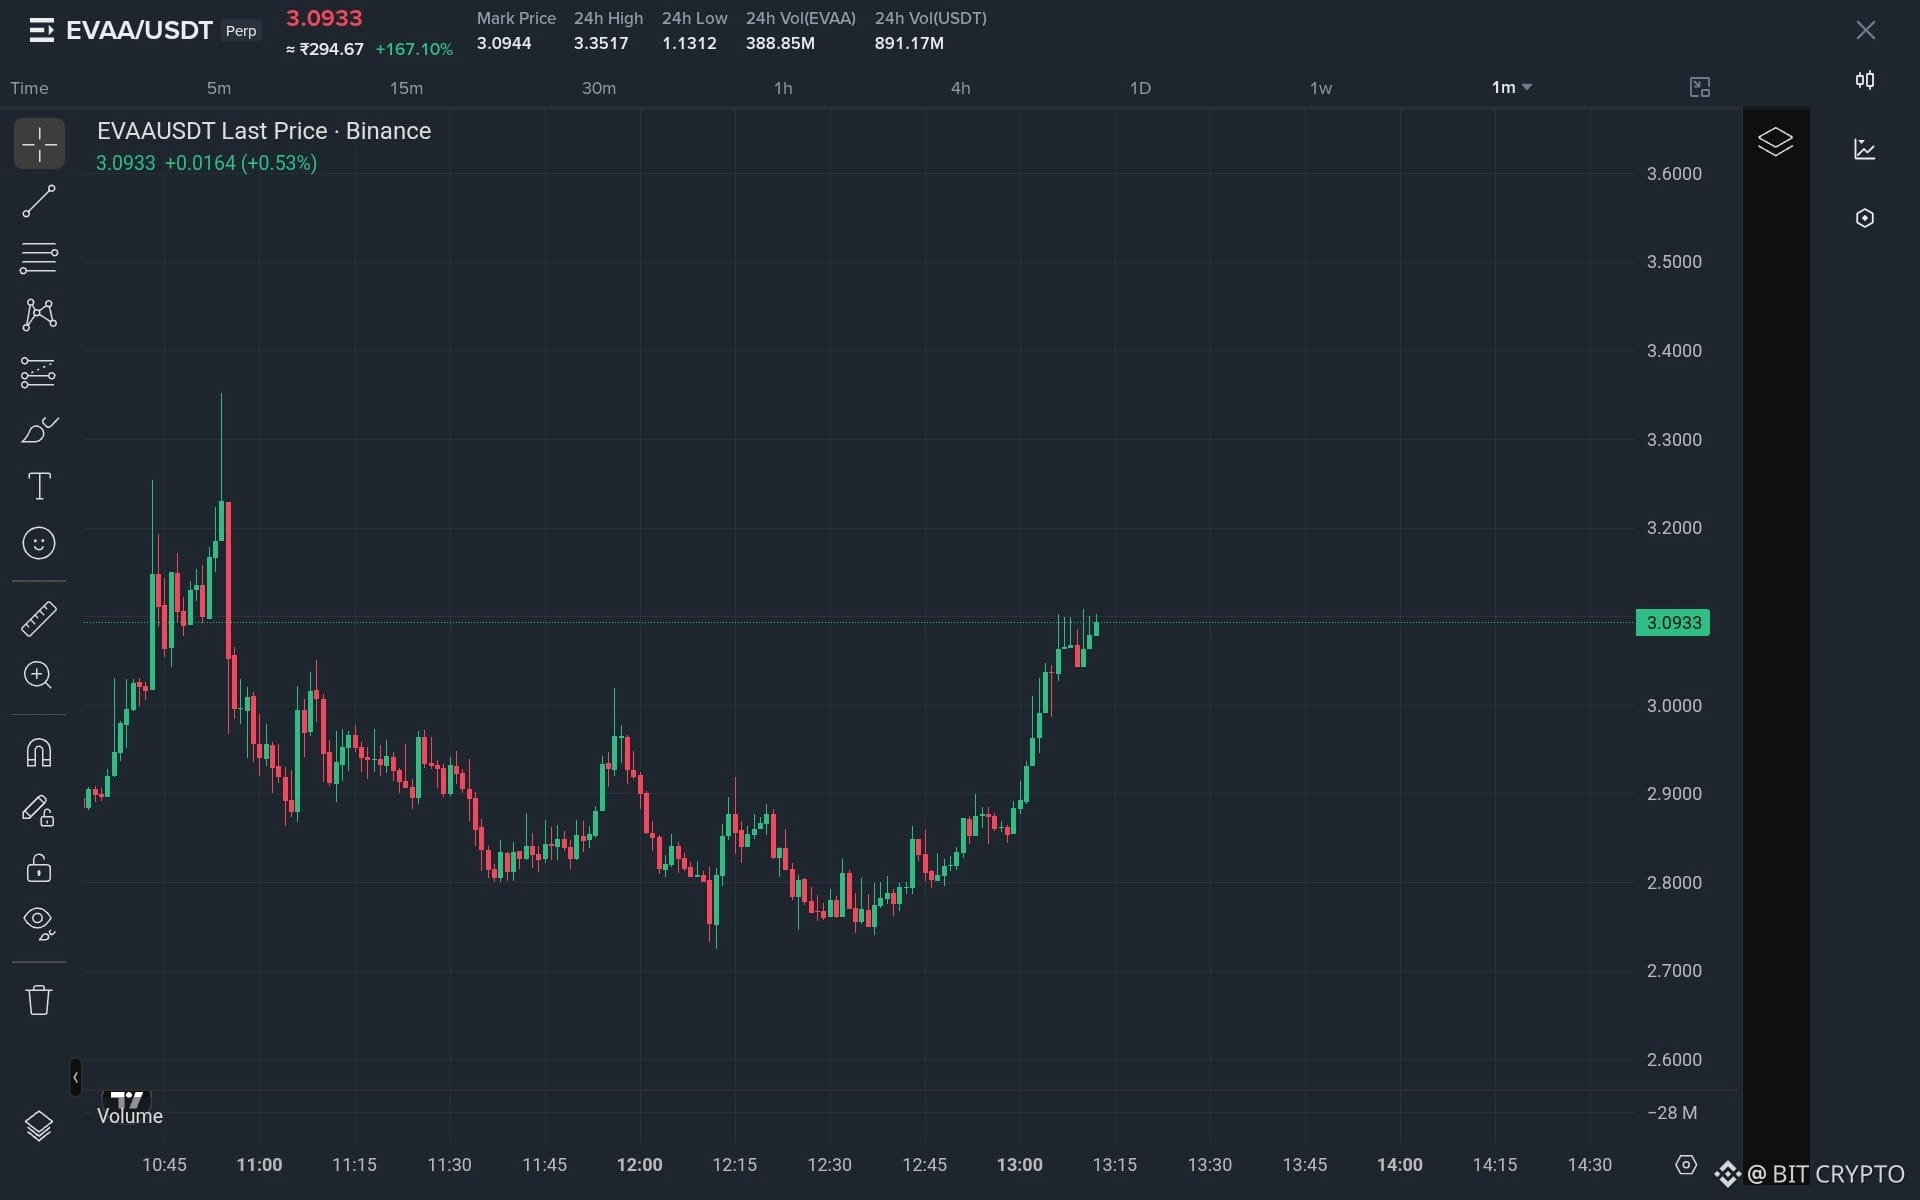Image resolution: width=1920 pixels, height=1200 pixels.
Task: Select the crosshair cursor tool
Action: pos(39,144)
